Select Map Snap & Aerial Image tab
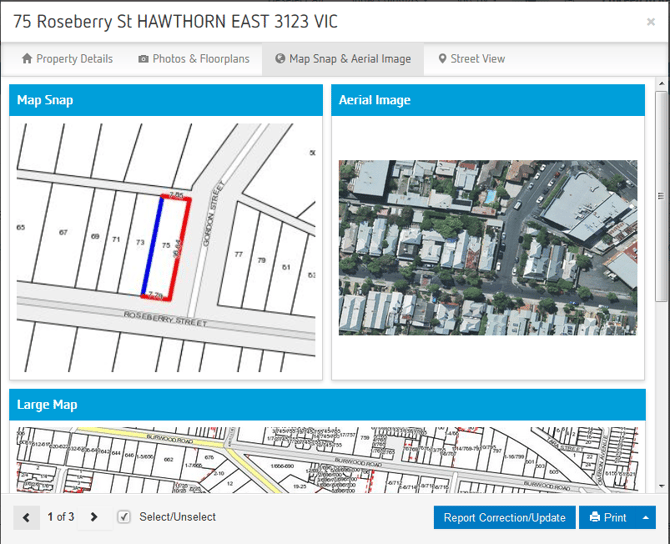670x544 pixels. [x=343, y=59]
